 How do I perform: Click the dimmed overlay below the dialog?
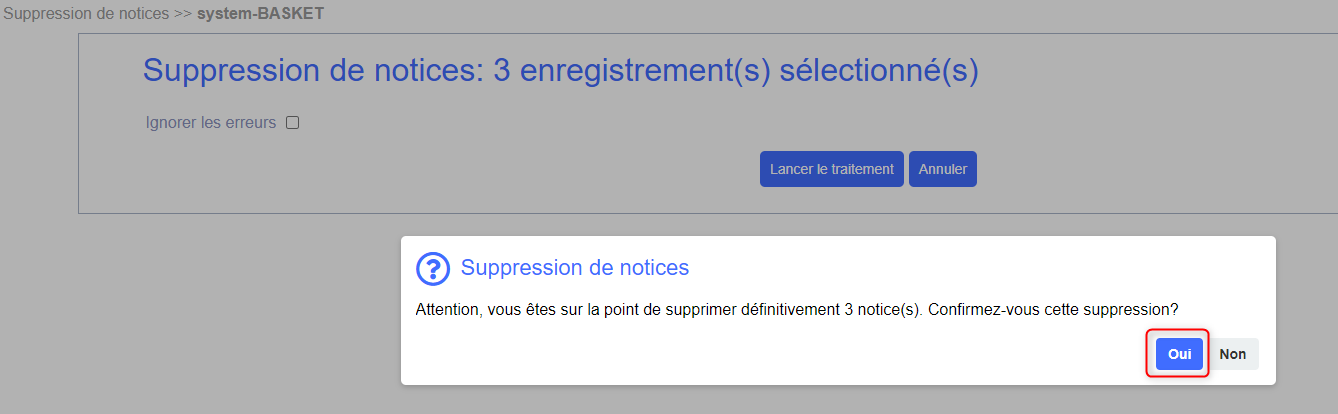838,399
